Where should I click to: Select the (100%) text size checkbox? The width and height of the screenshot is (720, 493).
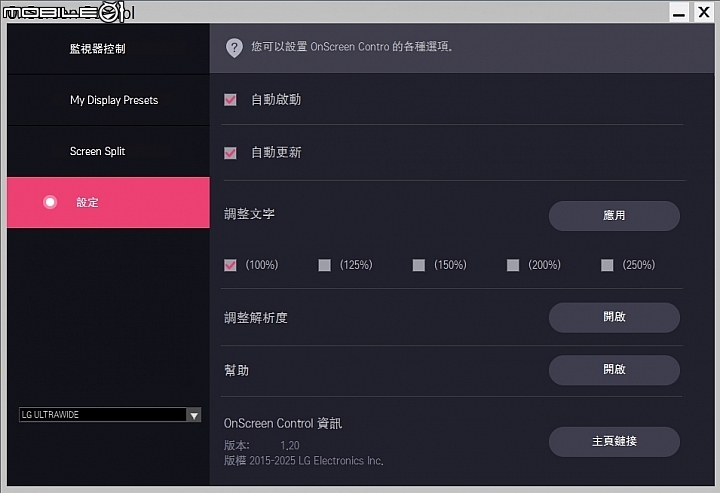click(x=230, y=265)
